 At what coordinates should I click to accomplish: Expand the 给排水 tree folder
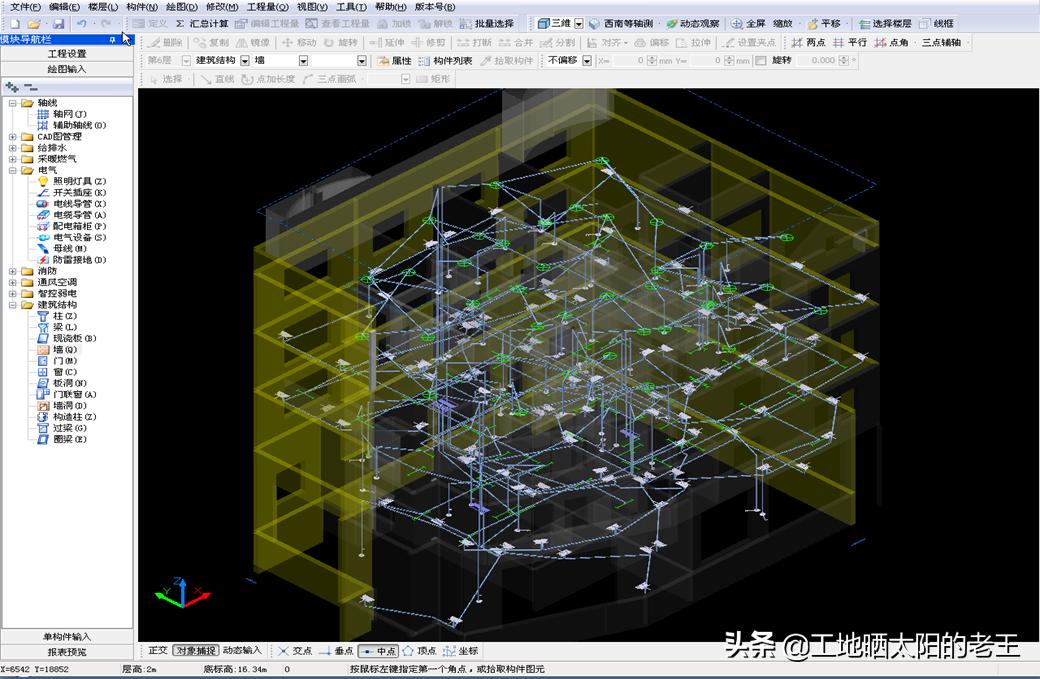click(x=12, y=147)
